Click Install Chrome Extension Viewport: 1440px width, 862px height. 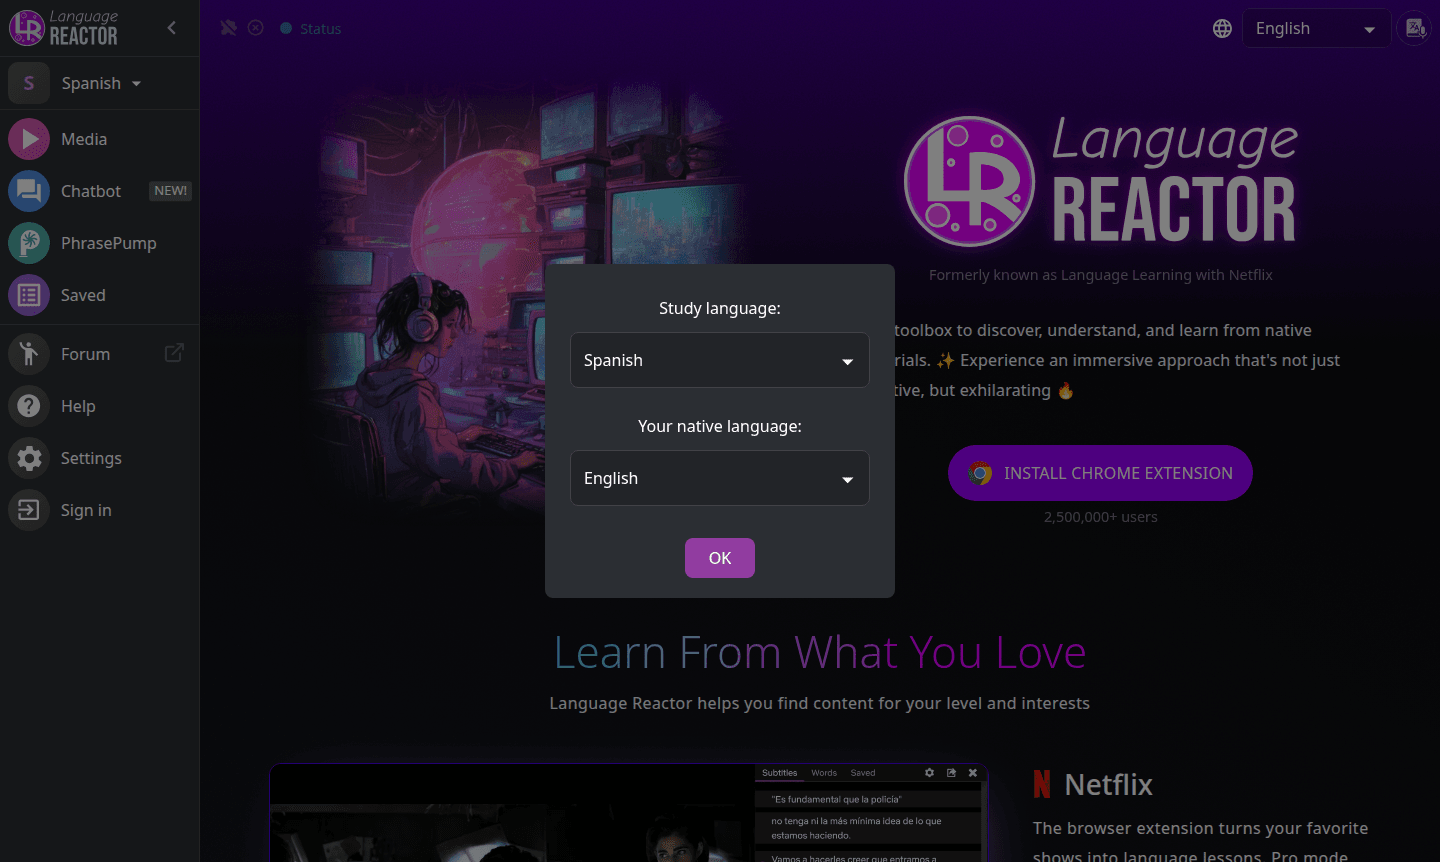click(1100, 473)
